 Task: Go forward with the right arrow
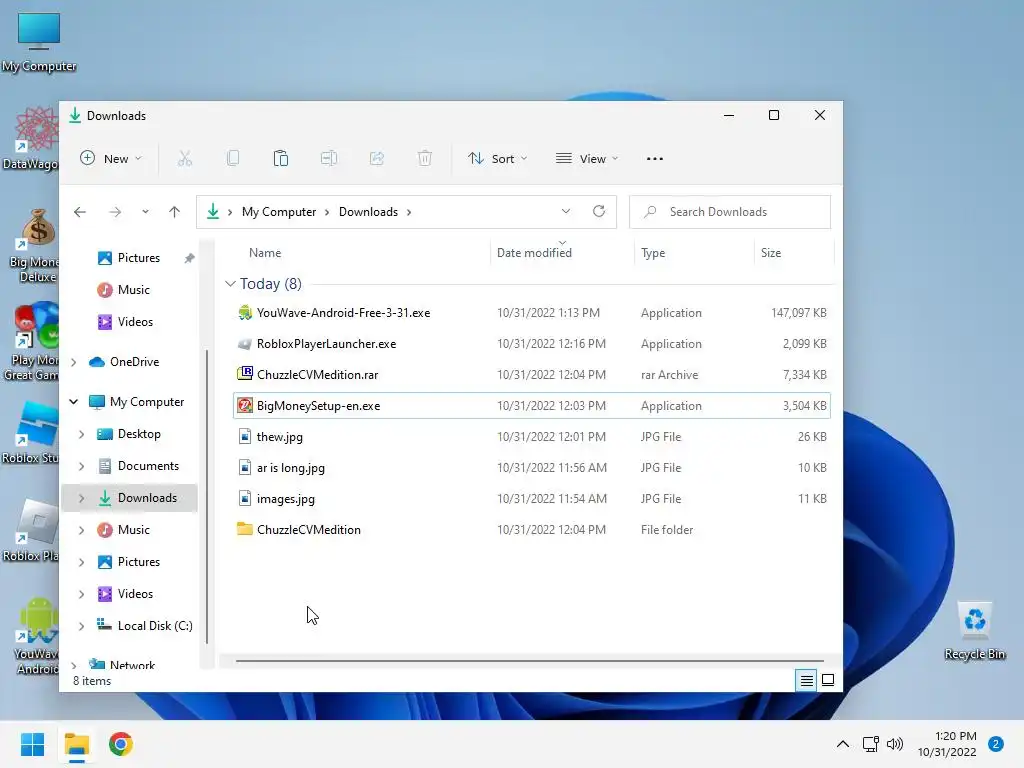pyautogui.click(x=115, y=212)
